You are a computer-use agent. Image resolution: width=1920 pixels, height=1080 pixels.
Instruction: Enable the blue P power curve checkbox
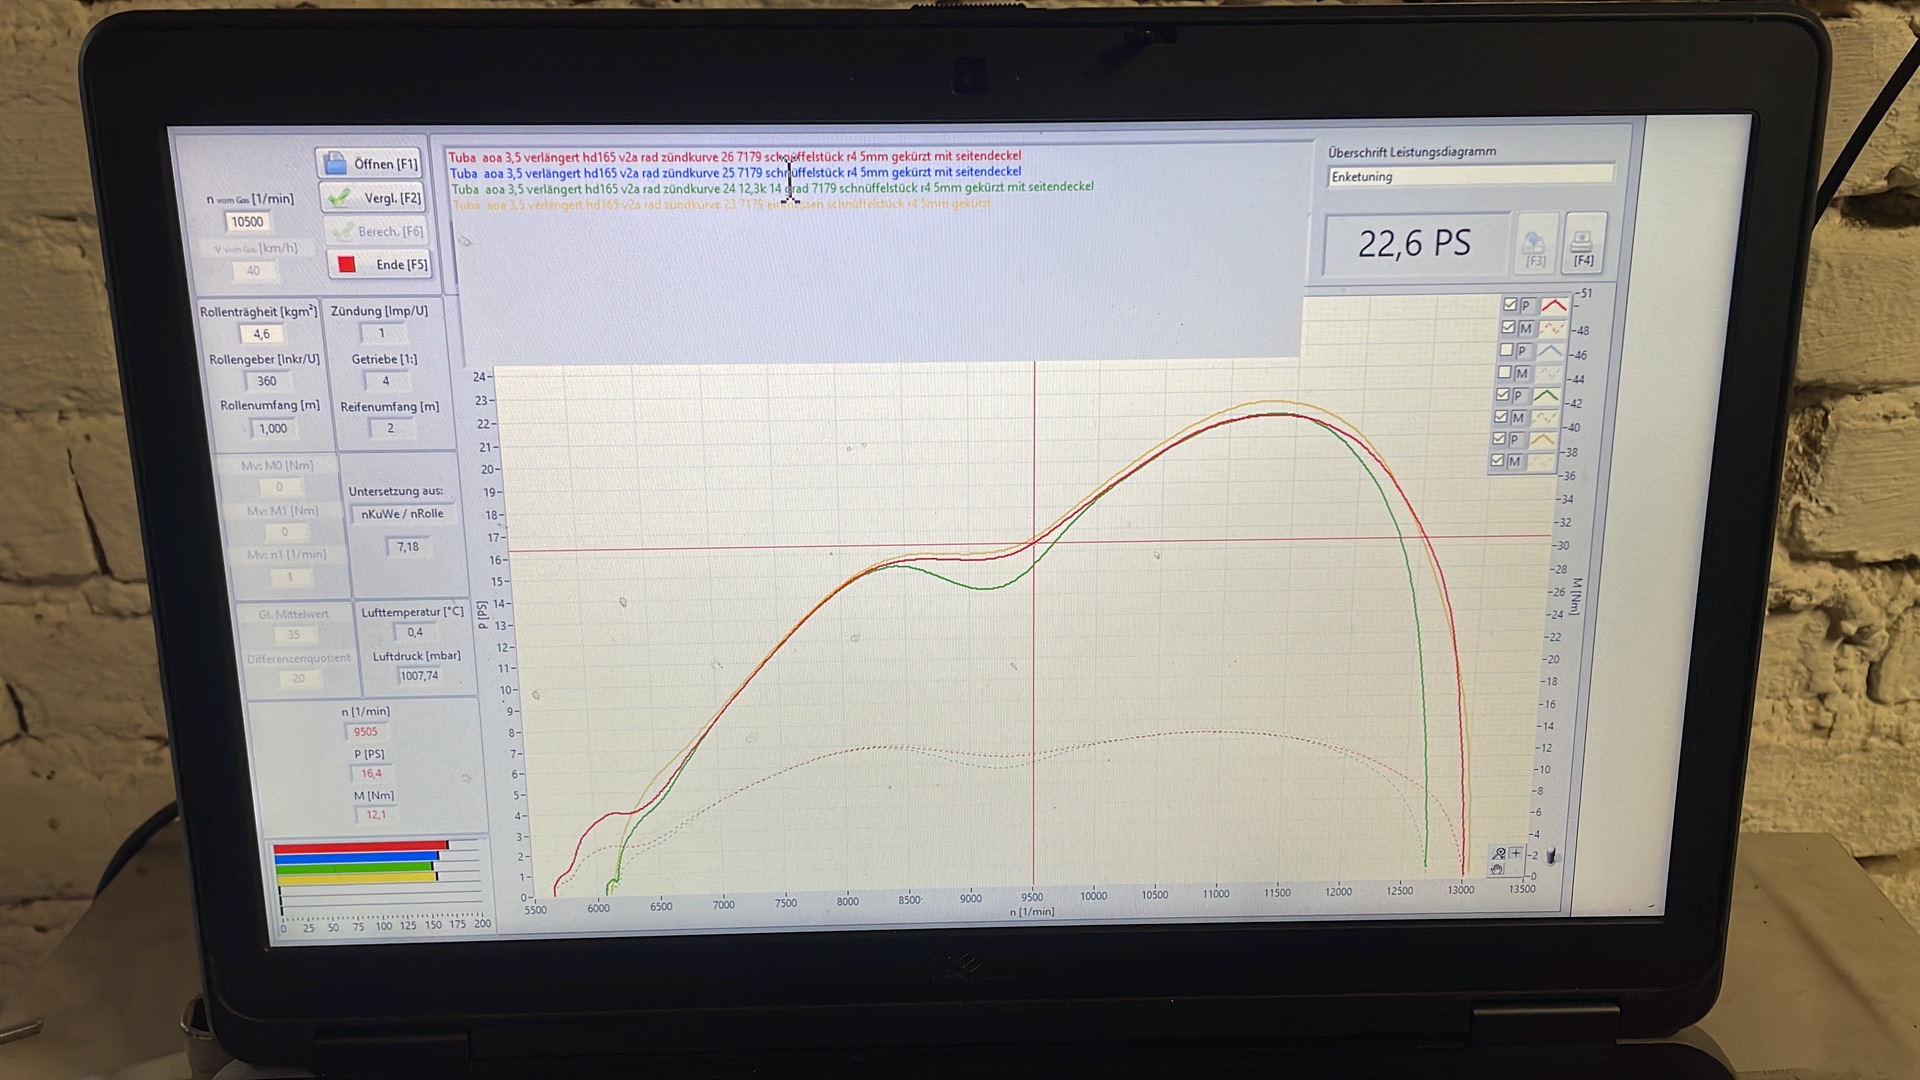(x=1506, y=350)
